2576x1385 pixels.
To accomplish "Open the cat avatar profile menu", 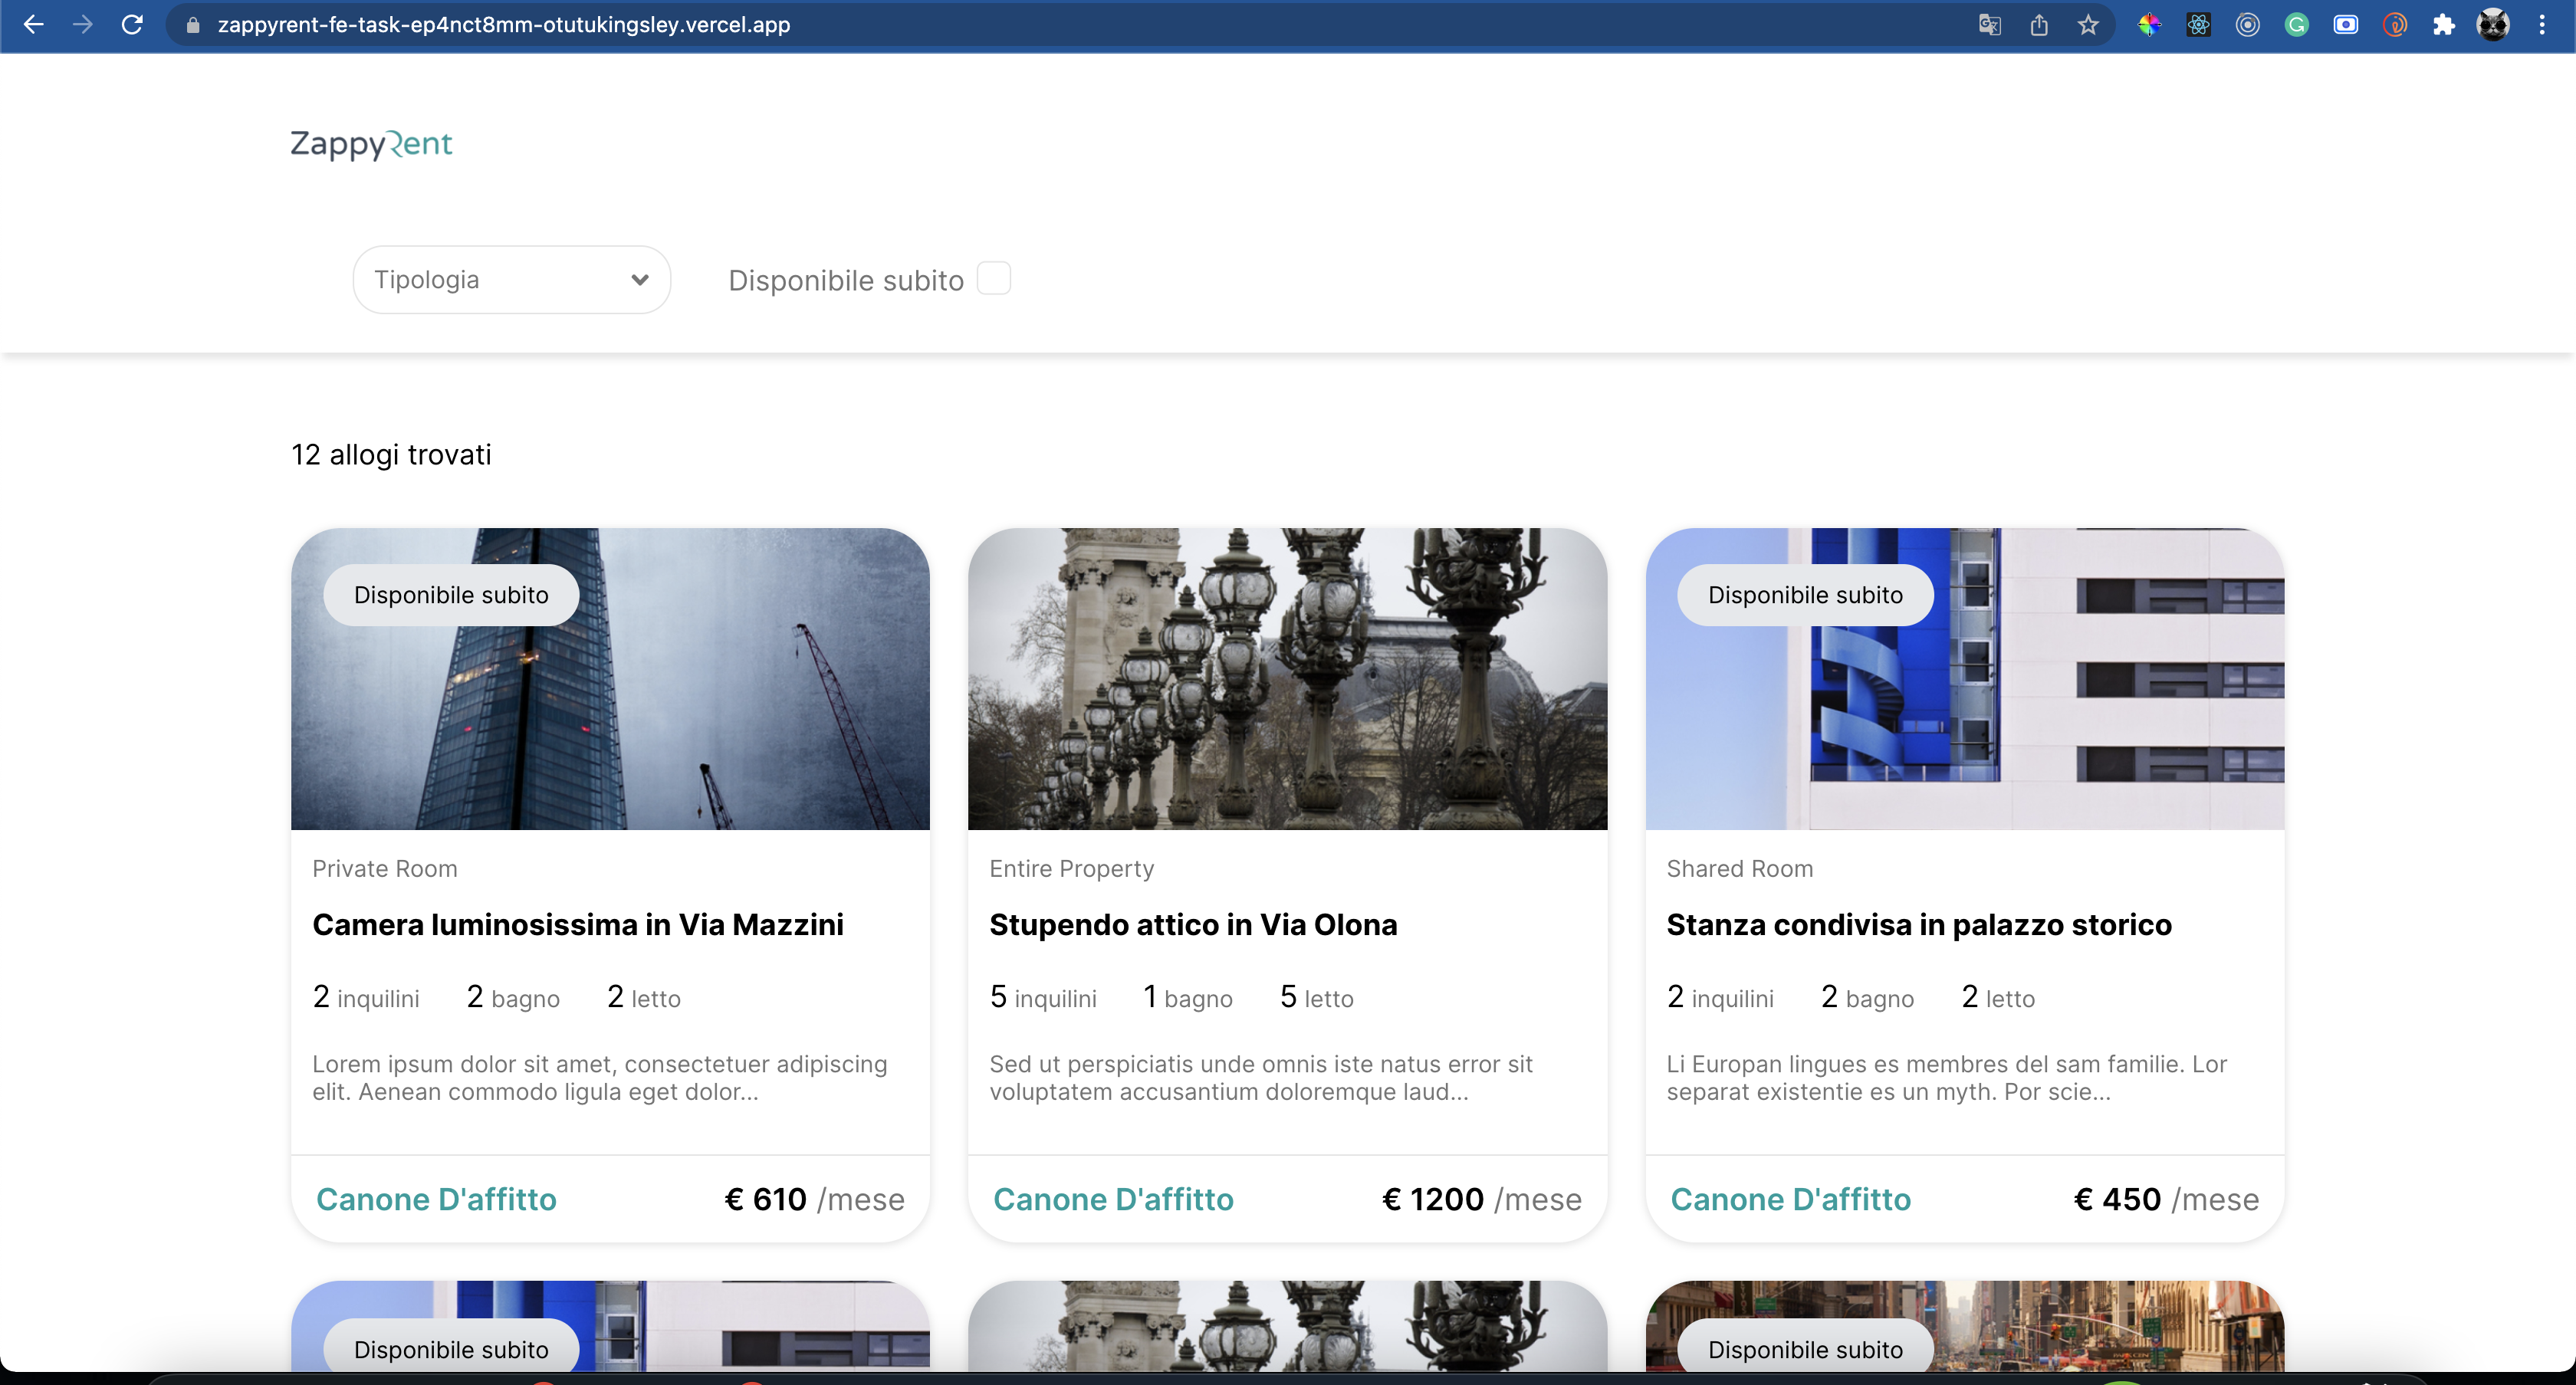I will point(2493,25).
